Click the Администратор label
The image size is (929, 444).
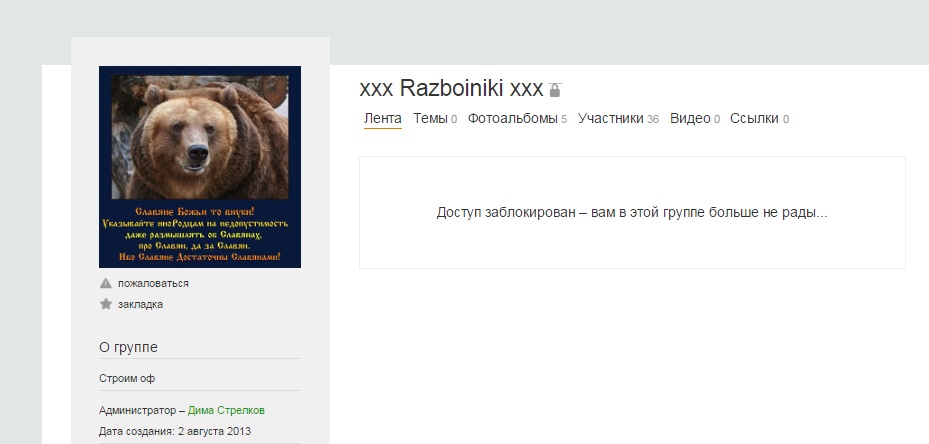click(x=137, y=410)
